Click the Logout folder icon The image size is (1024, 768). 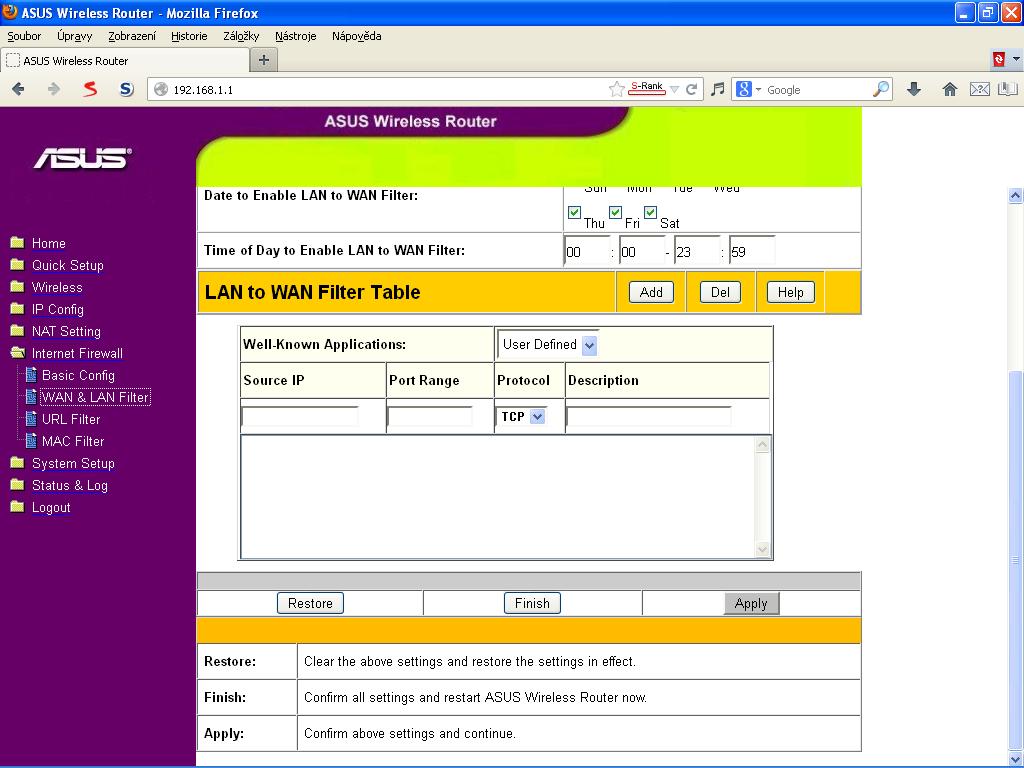[x=18, y=507]
